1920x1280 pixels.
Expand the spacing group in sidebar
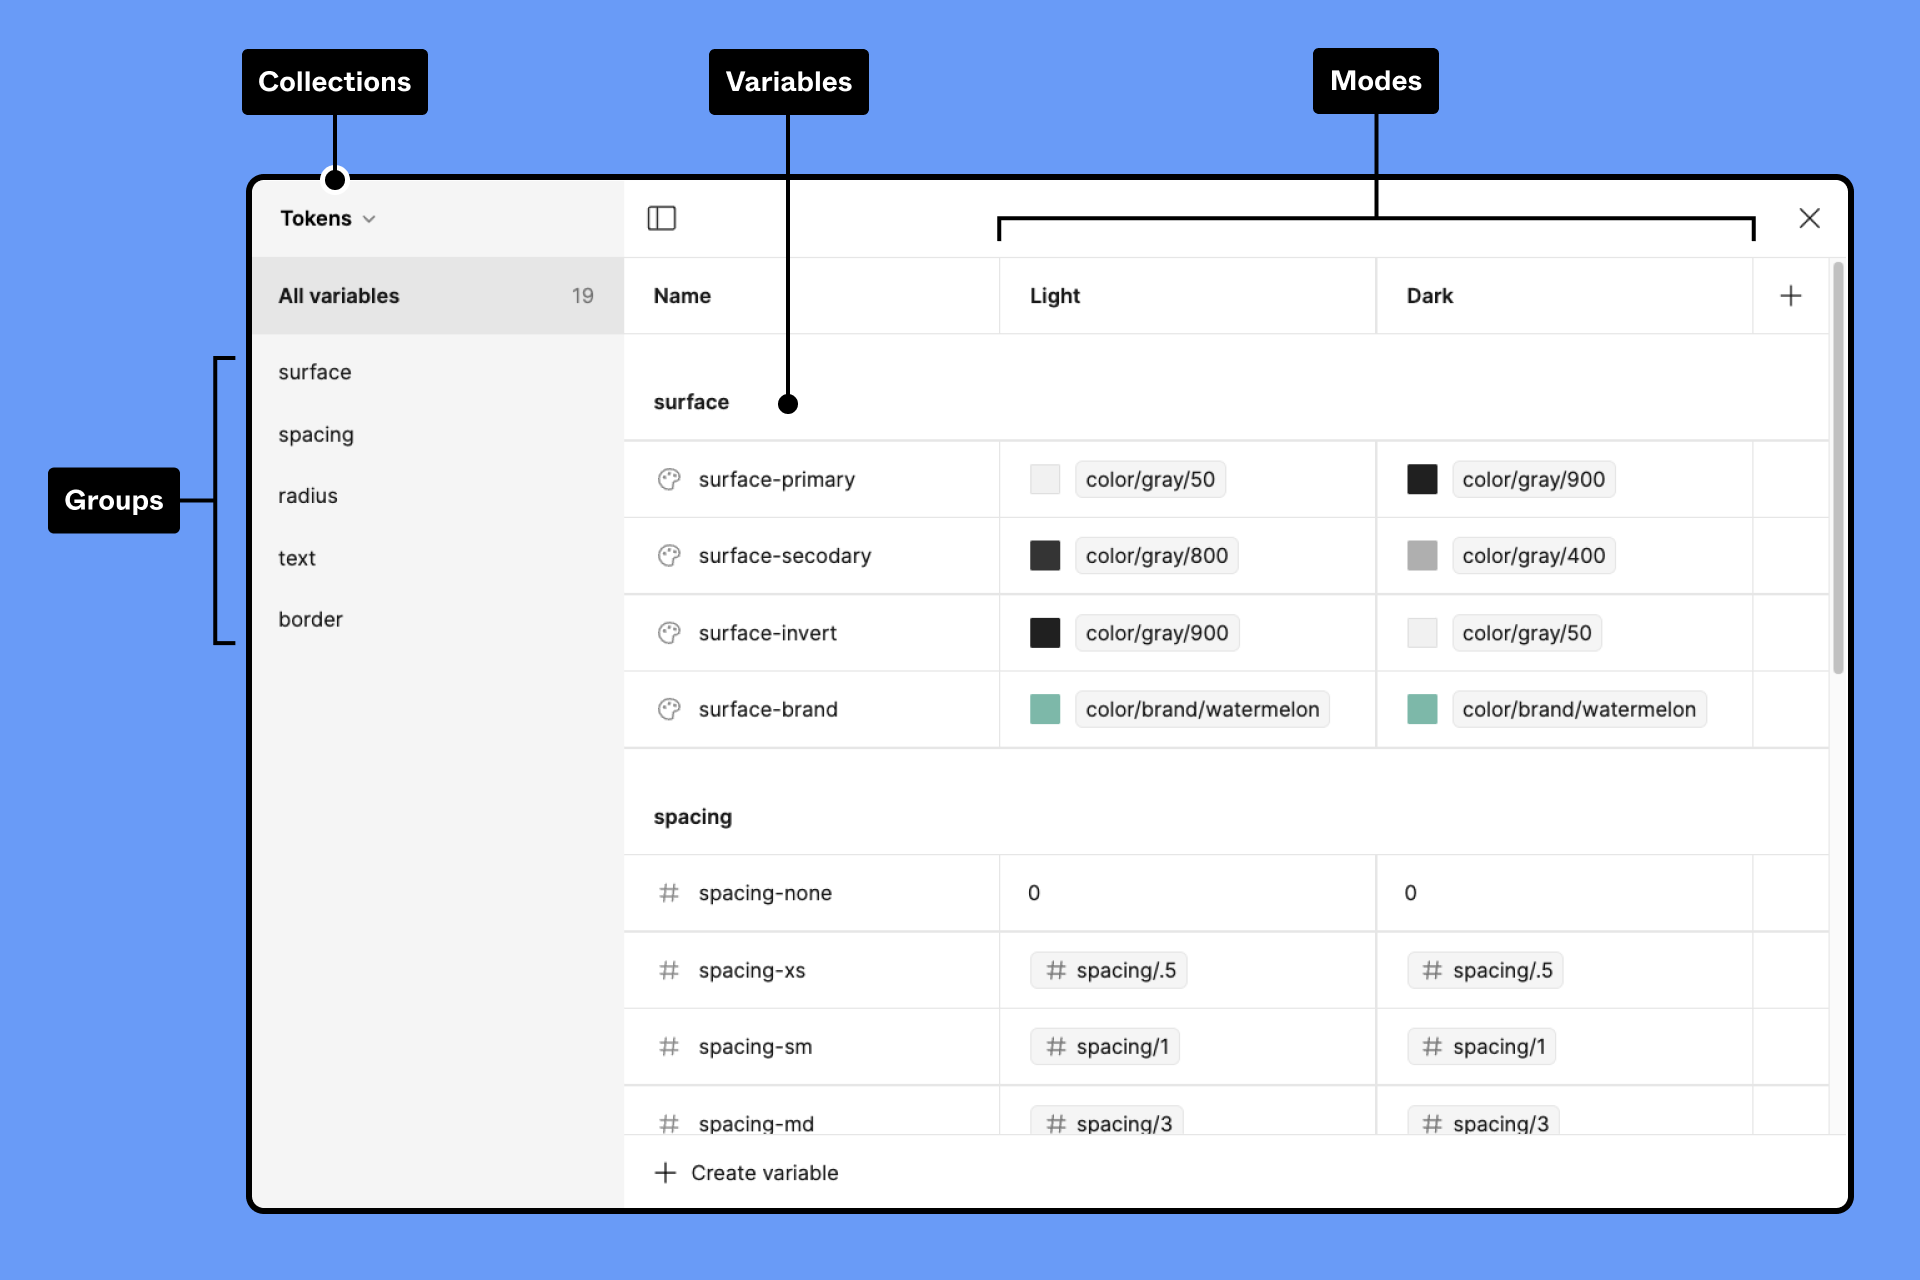314,431
